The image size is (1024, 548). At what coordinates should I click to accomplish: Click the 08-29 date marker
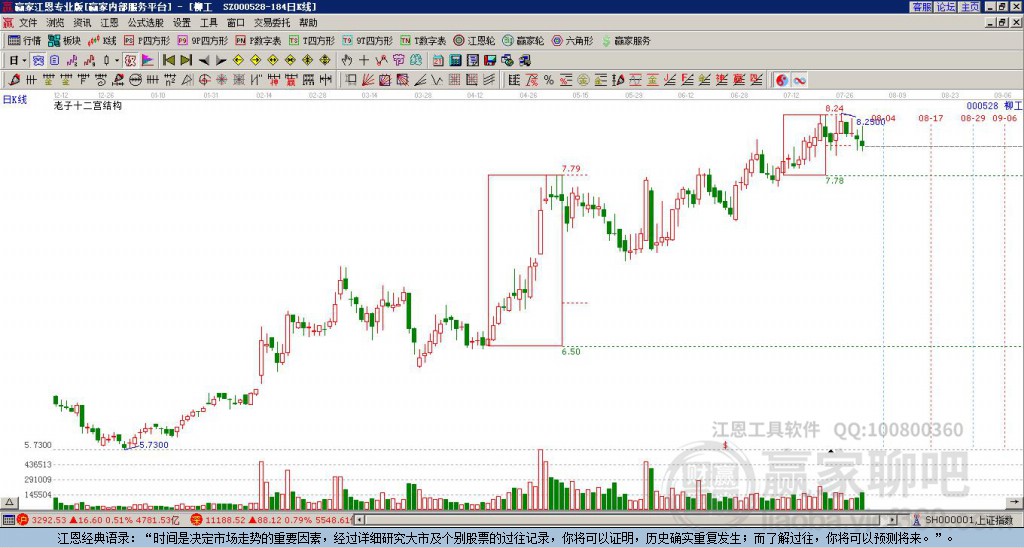pyautogui.click(x=973, y=118)
